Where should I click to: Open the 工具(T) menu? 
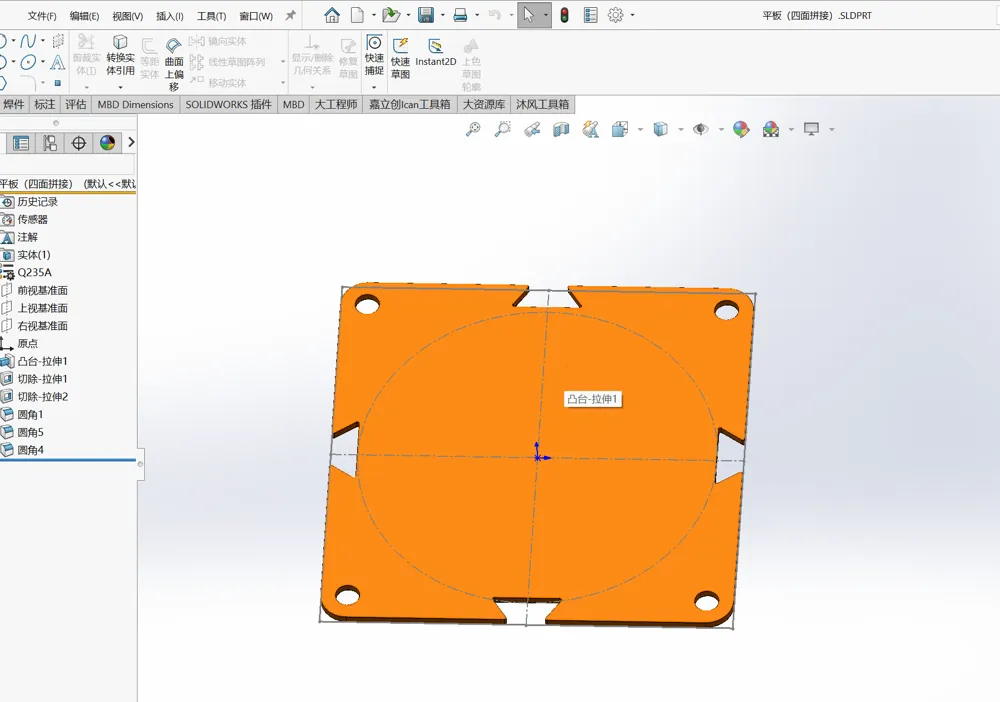[x=212, y=16]
